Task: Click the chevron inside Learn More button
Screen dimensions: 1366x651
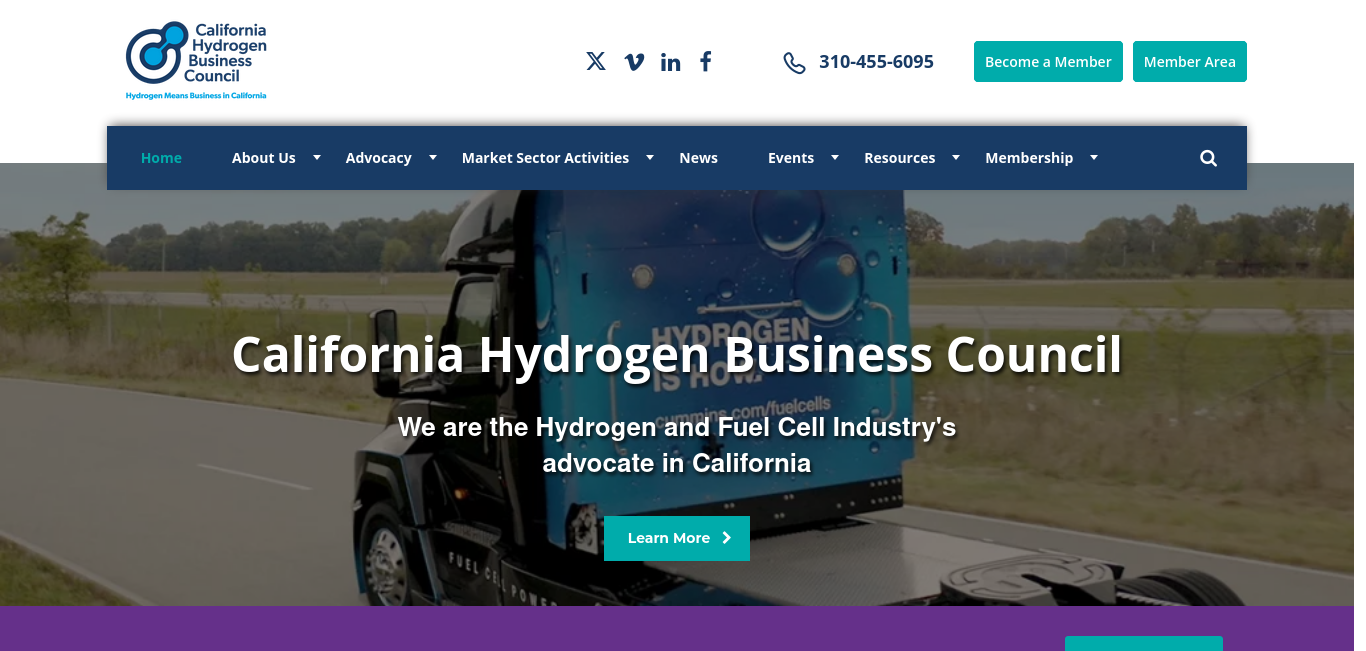Action: [727, 538]
